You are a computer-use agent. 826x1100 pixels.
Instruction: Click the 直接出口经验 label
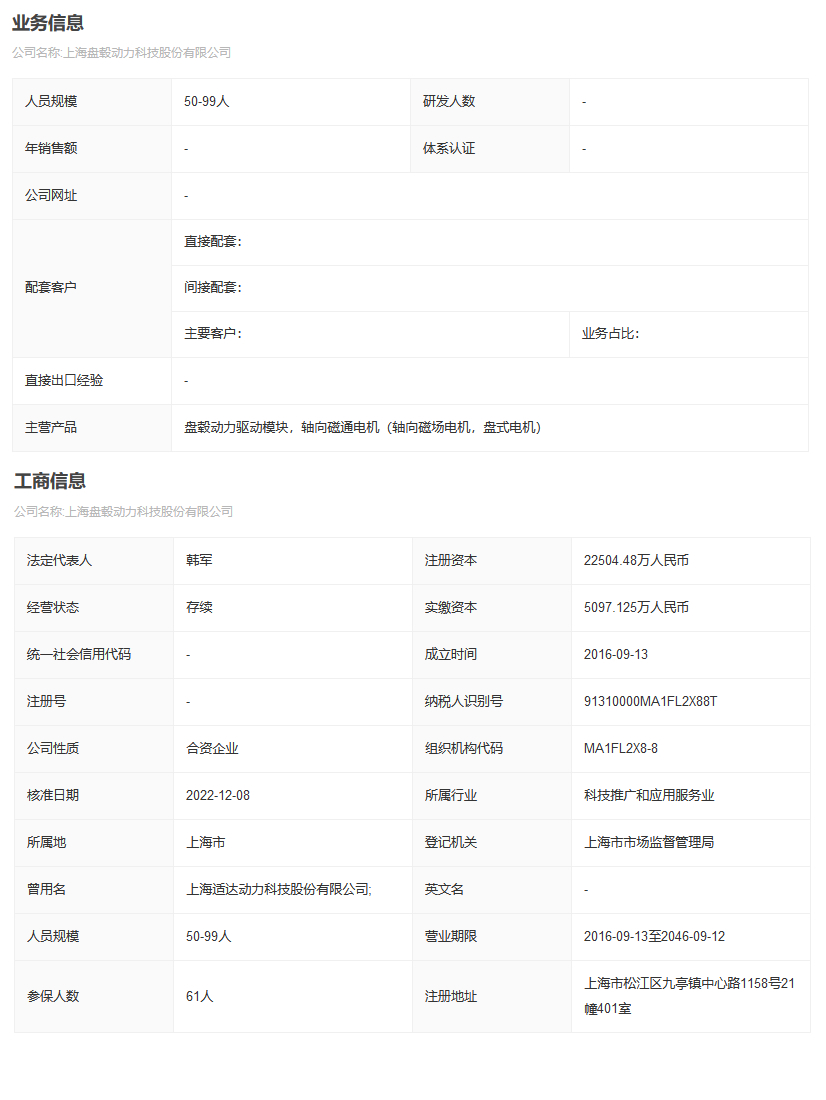[64, 381]
